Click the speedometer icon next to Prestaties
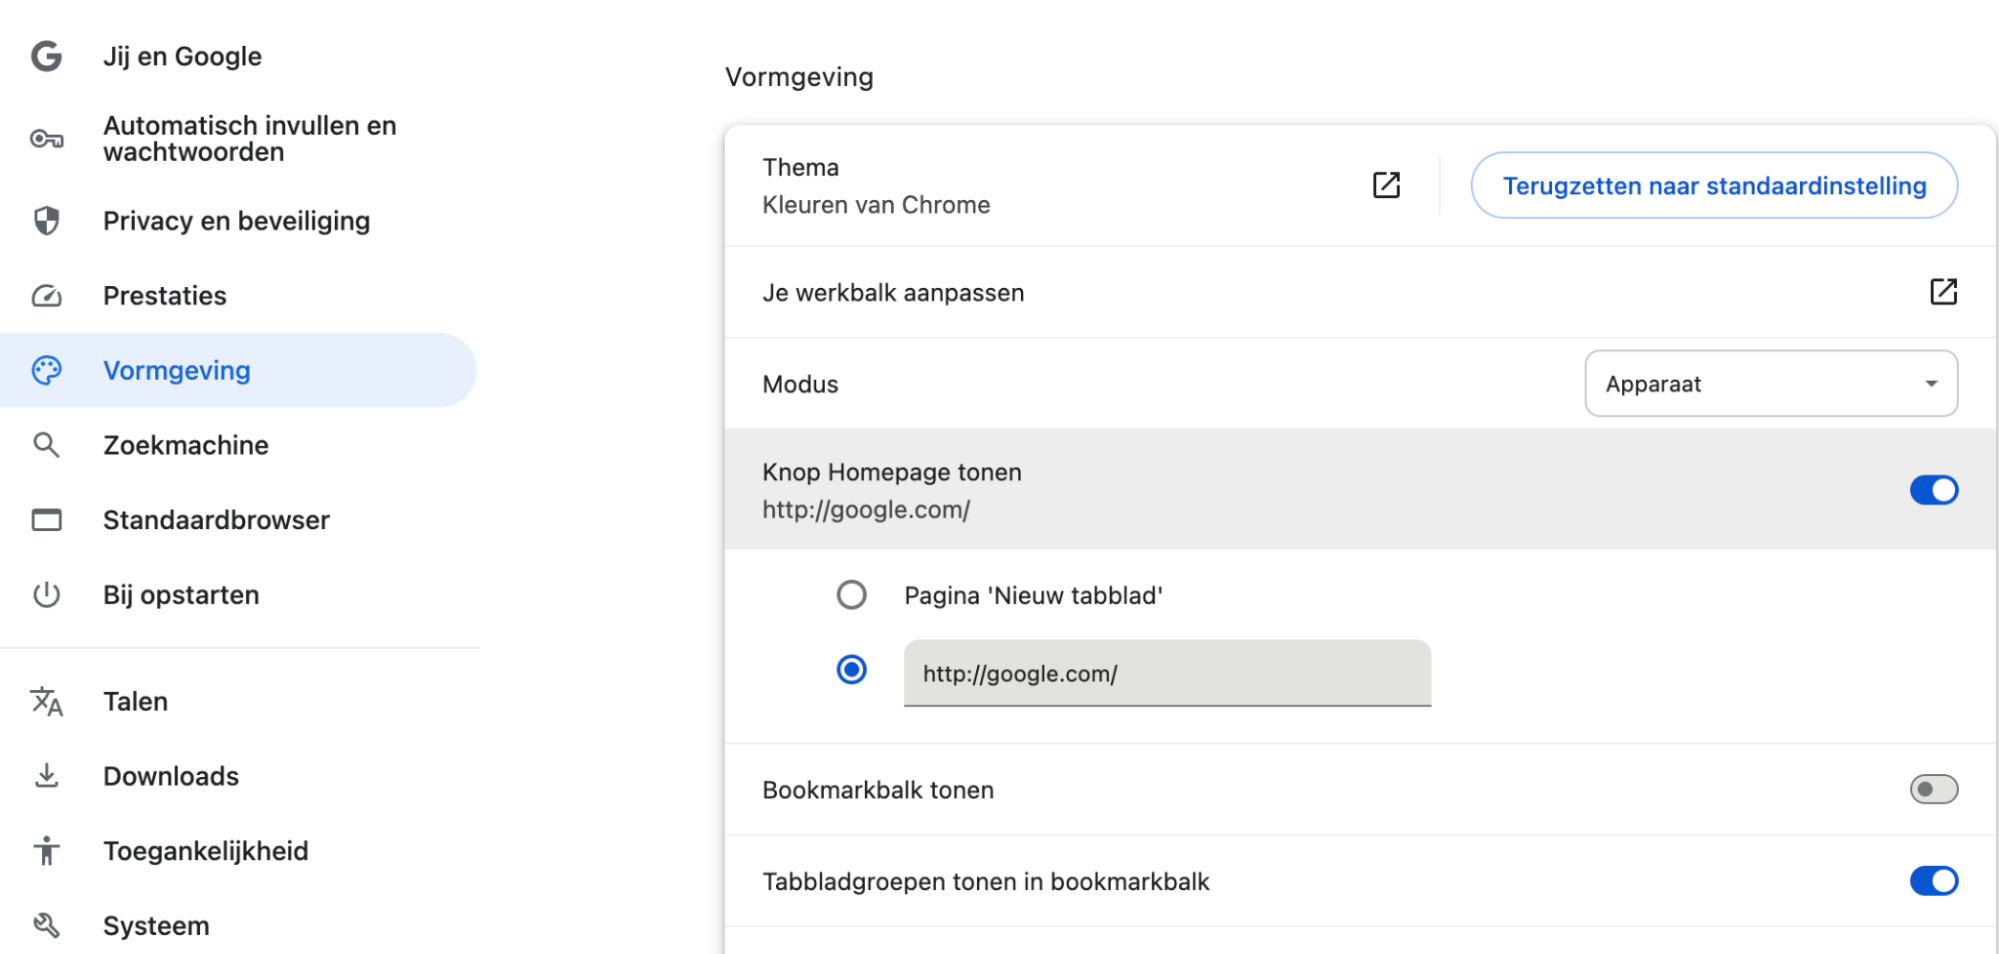This screenshot has height=954, width=1999. coord(46,295)
